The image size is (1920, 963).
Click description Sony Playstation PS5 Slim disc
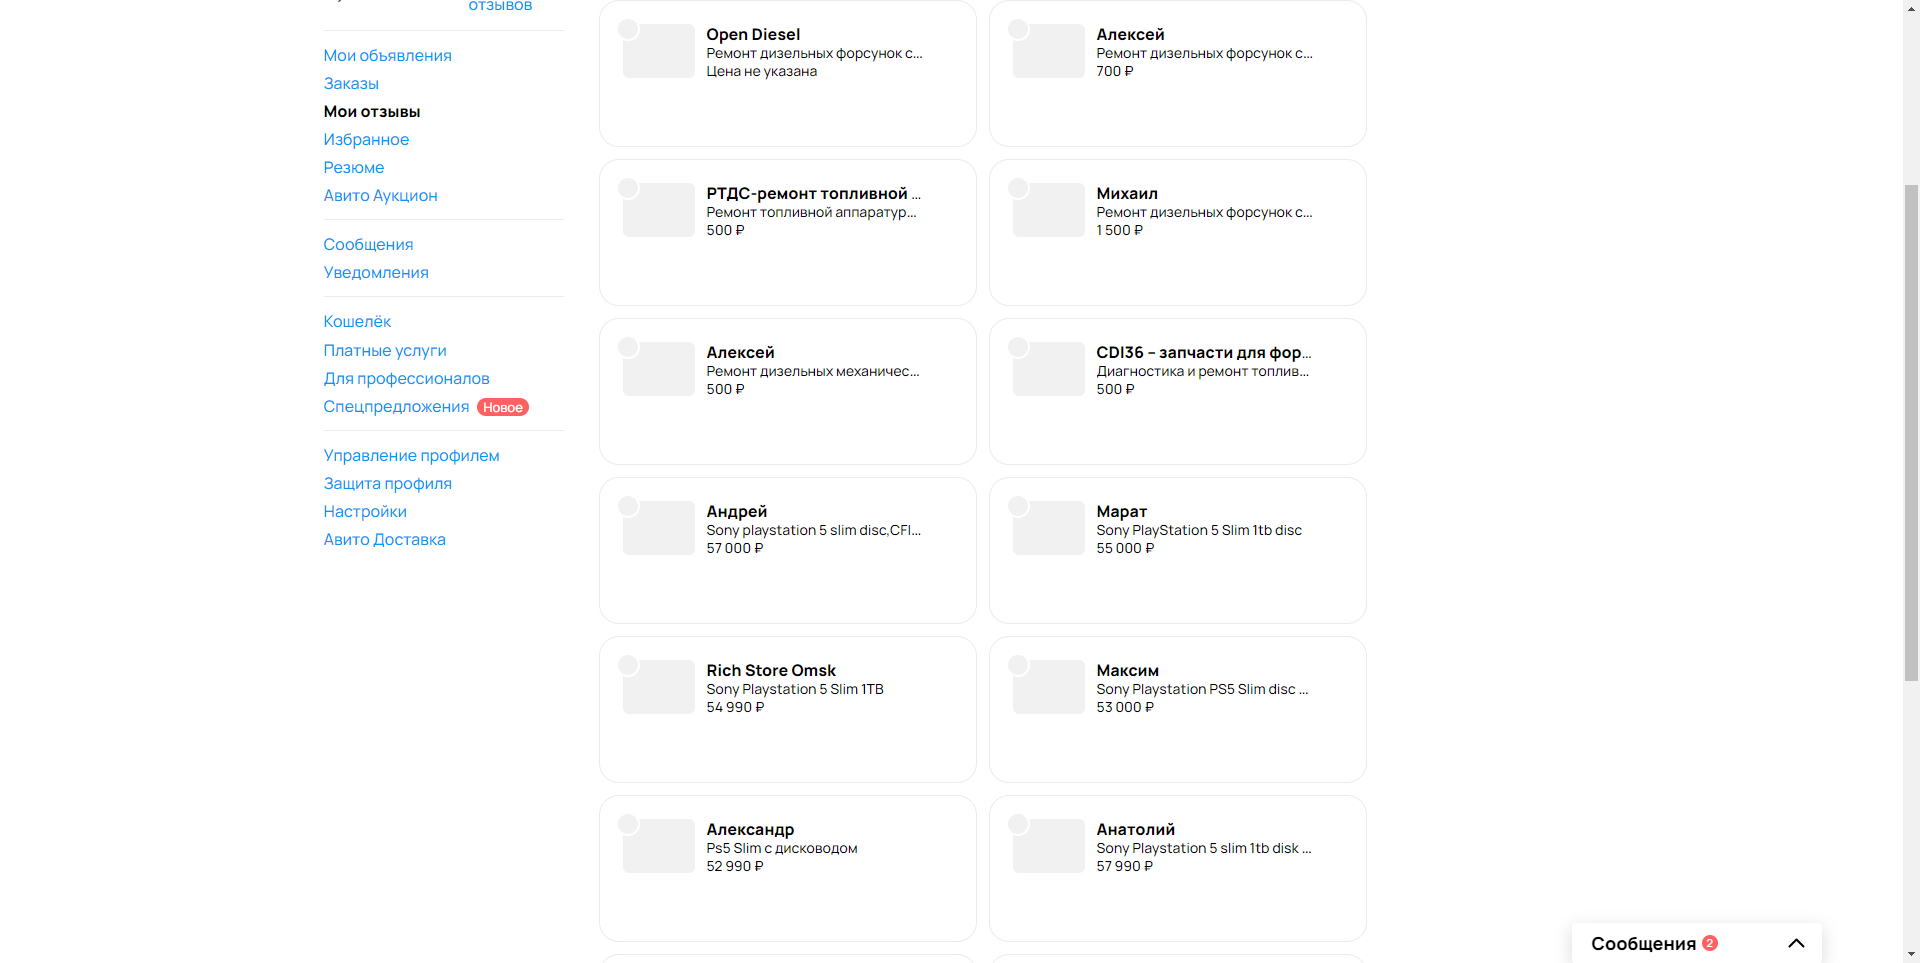point(1202,690)
